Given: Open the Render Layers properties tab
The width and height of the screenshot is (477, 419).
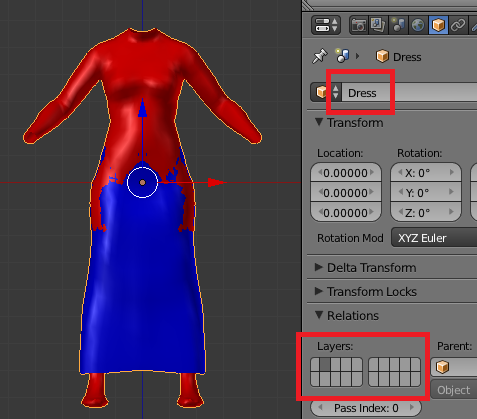Looking at the screenshot, I should (x=378, y=25).
